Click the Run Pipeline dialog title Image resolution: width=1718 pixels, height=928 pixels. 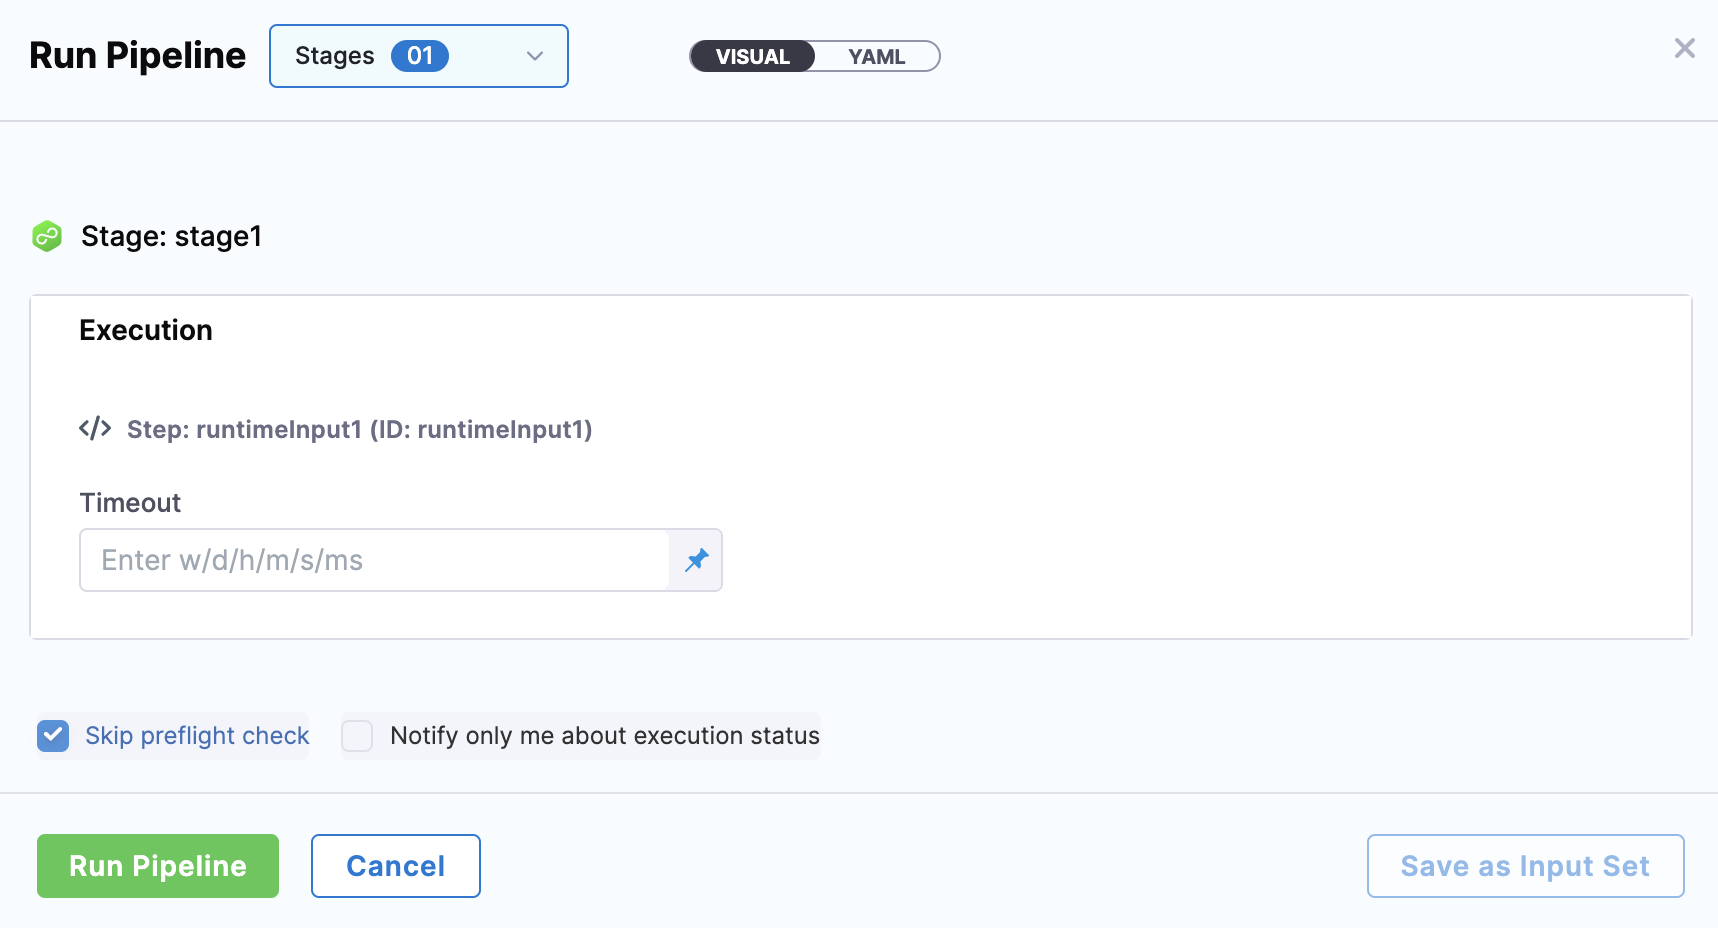137,56
